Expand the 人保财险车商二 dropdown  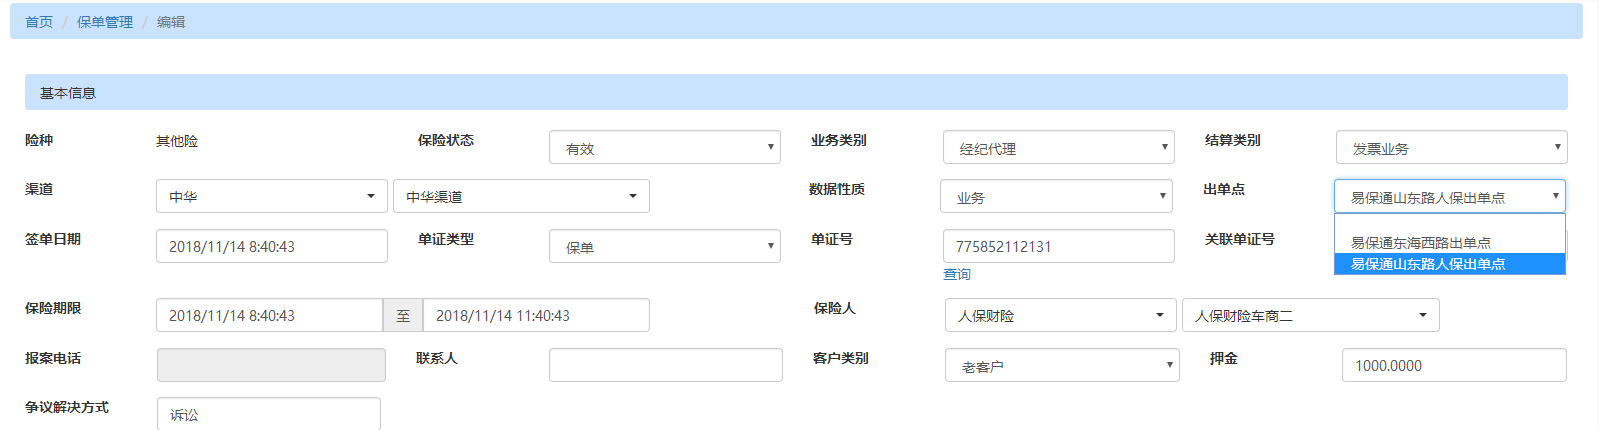tap(1310, 316)
